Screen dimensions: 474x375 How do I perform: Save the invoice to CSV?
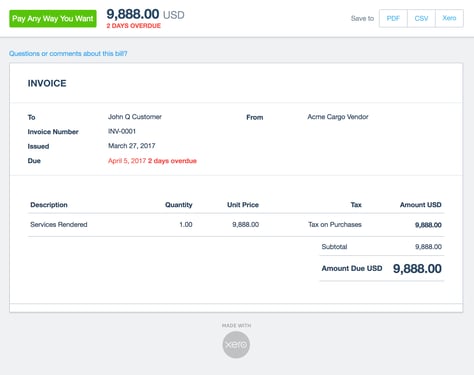(421, 18)
